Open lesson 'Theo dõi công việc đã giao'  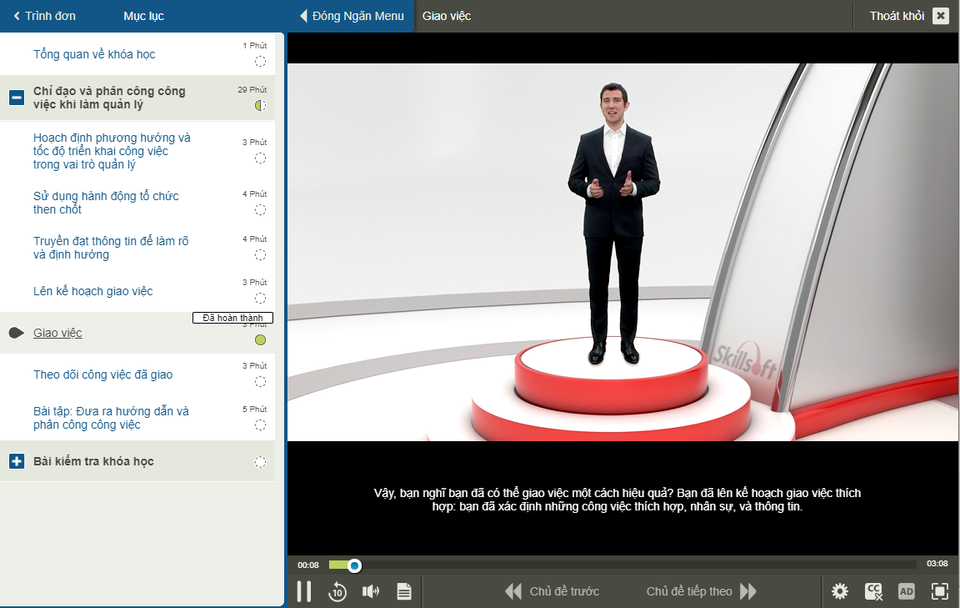pos(103,375)
